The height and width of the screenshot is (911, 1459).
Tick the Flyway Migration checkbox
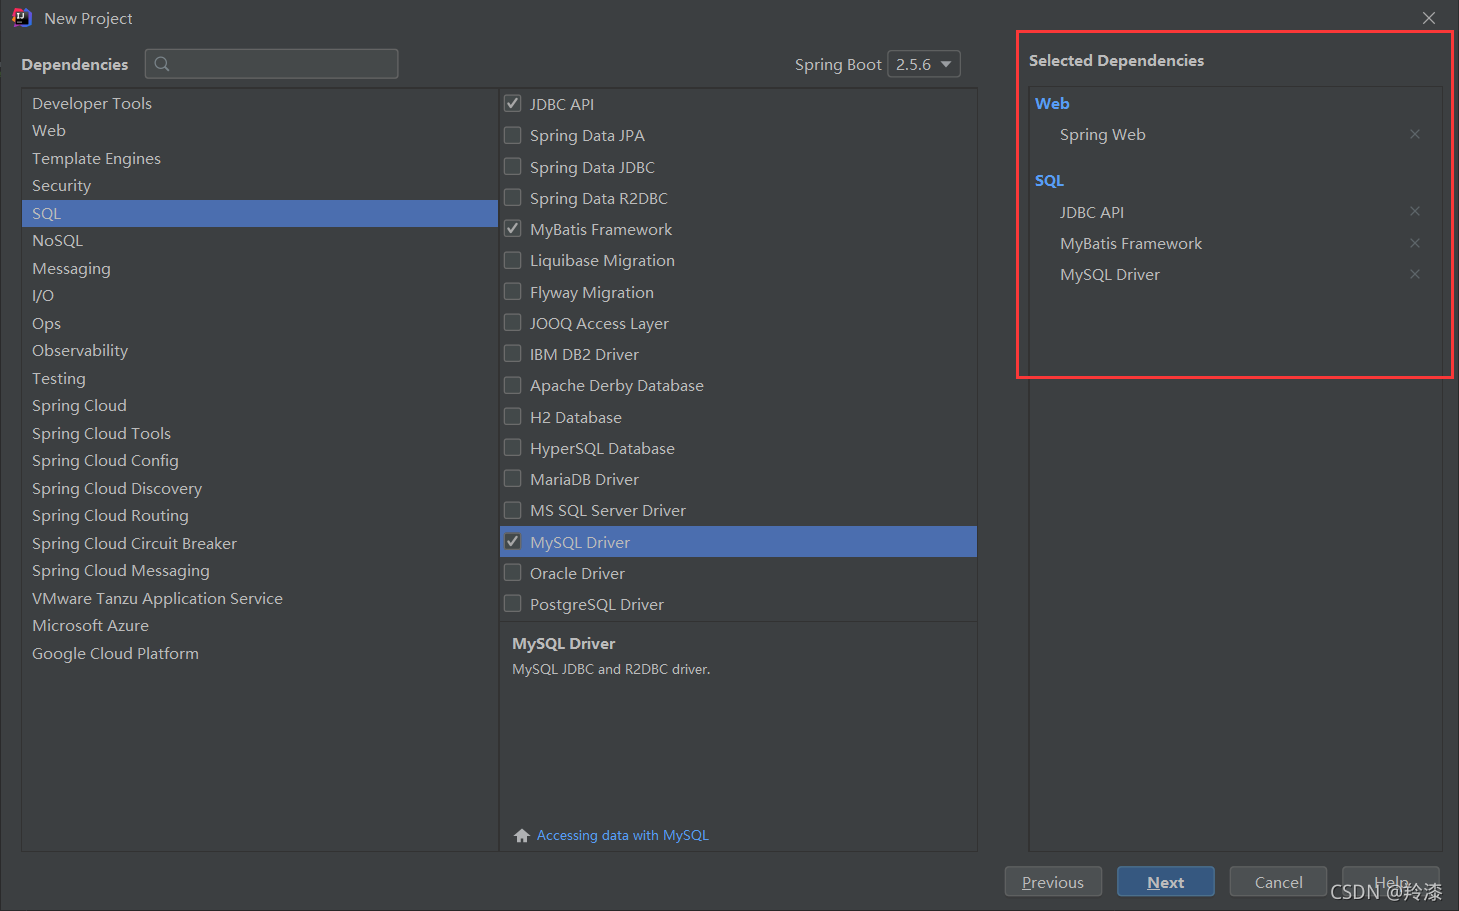(513, 291)
